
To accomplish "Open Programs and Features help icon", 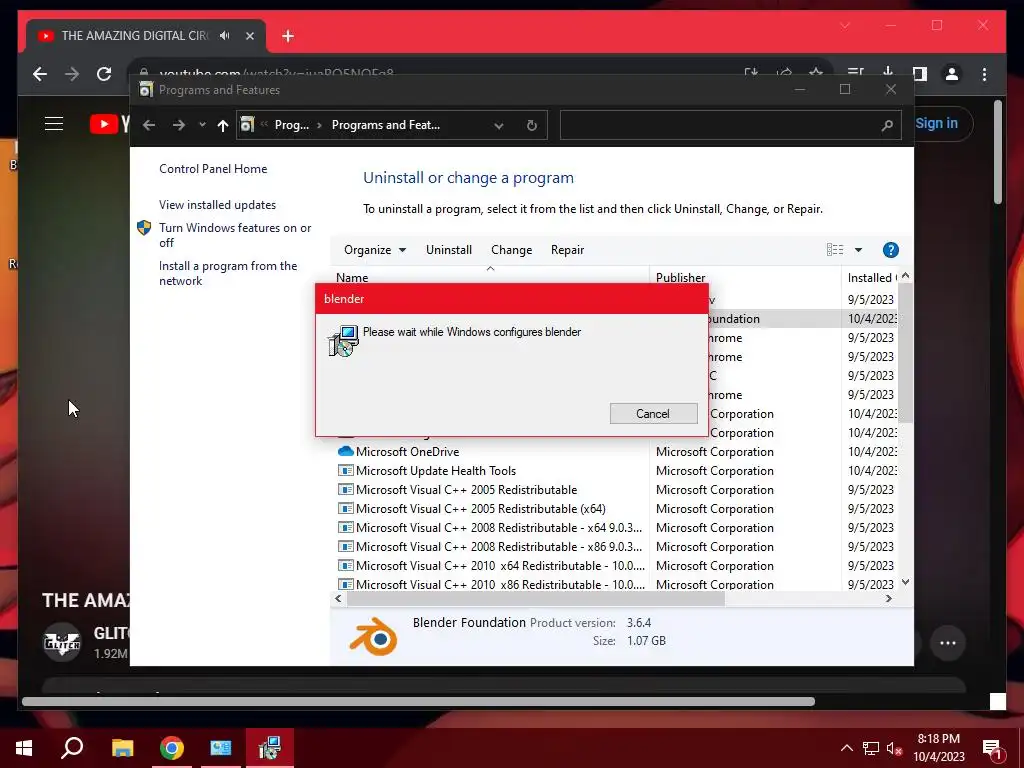I will (890, 250).
